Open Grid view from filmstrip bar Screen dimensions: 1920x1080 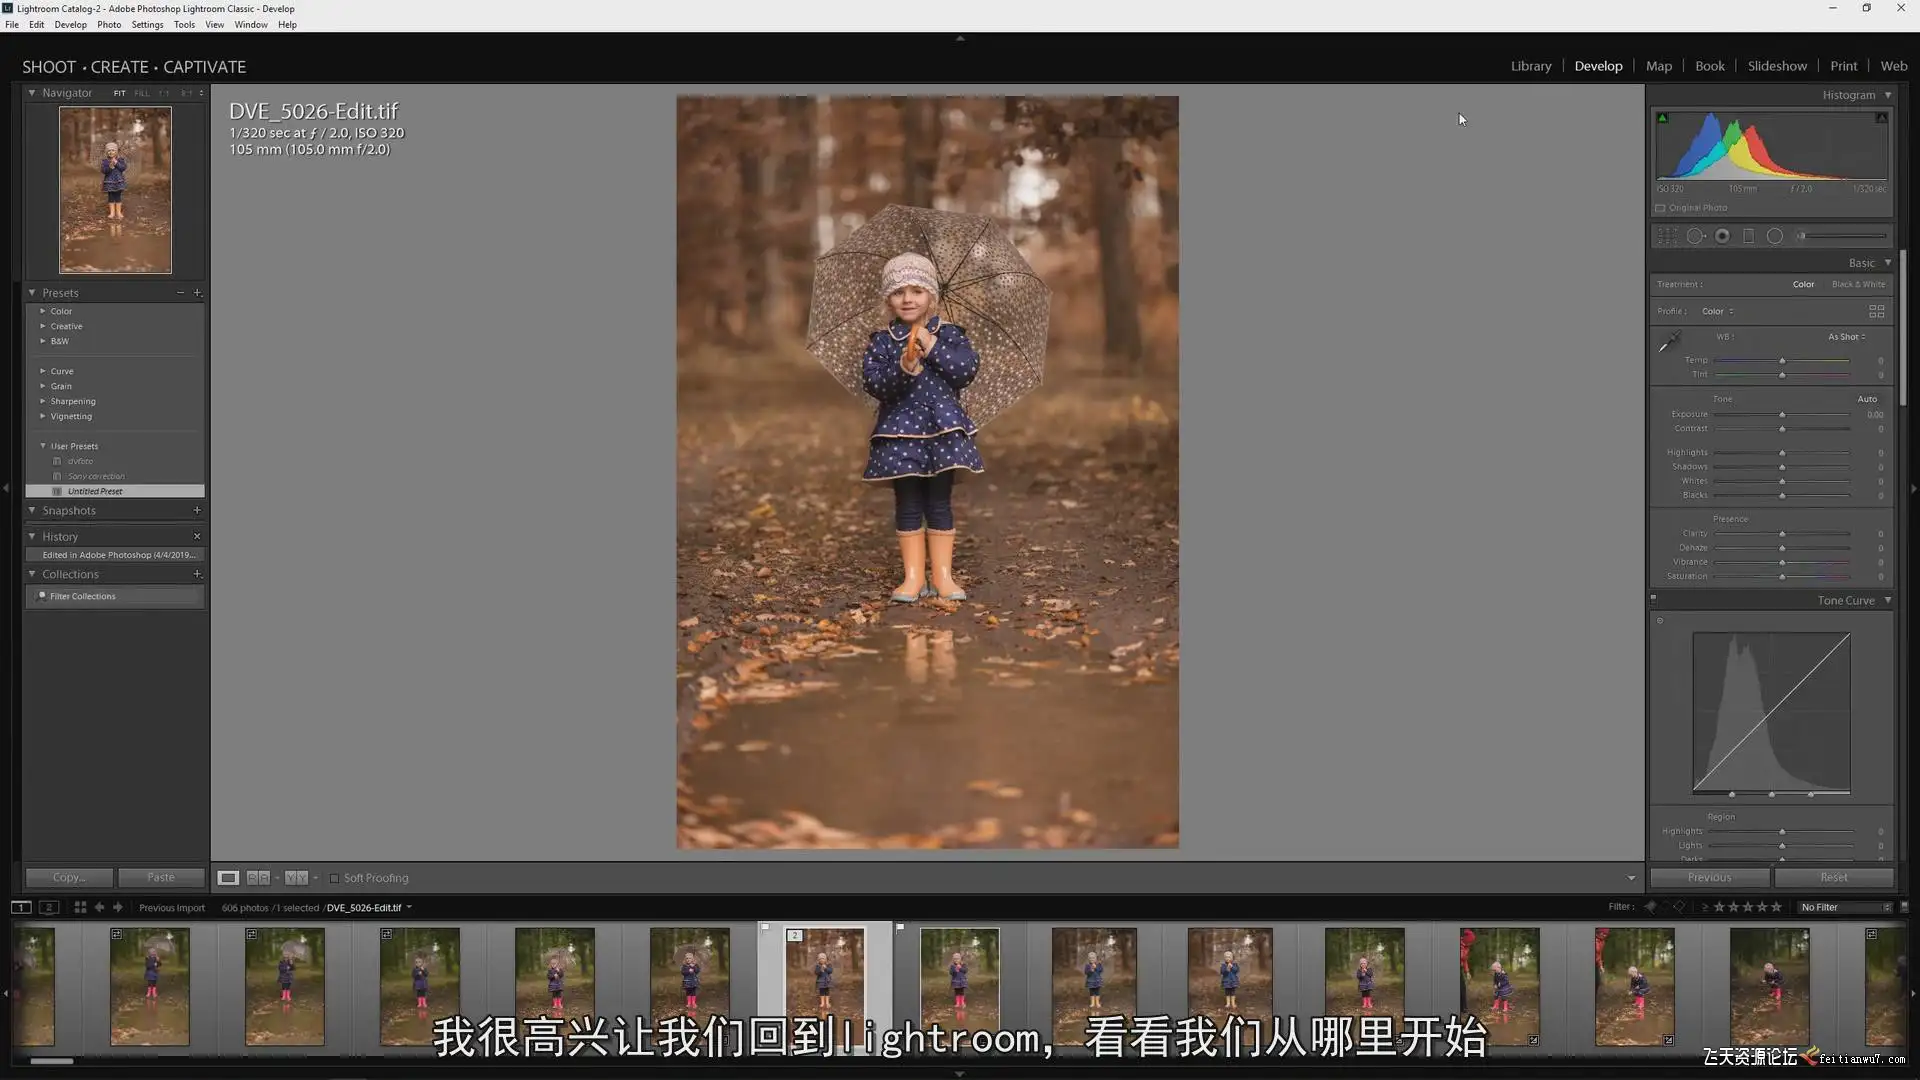click(80, 908)
